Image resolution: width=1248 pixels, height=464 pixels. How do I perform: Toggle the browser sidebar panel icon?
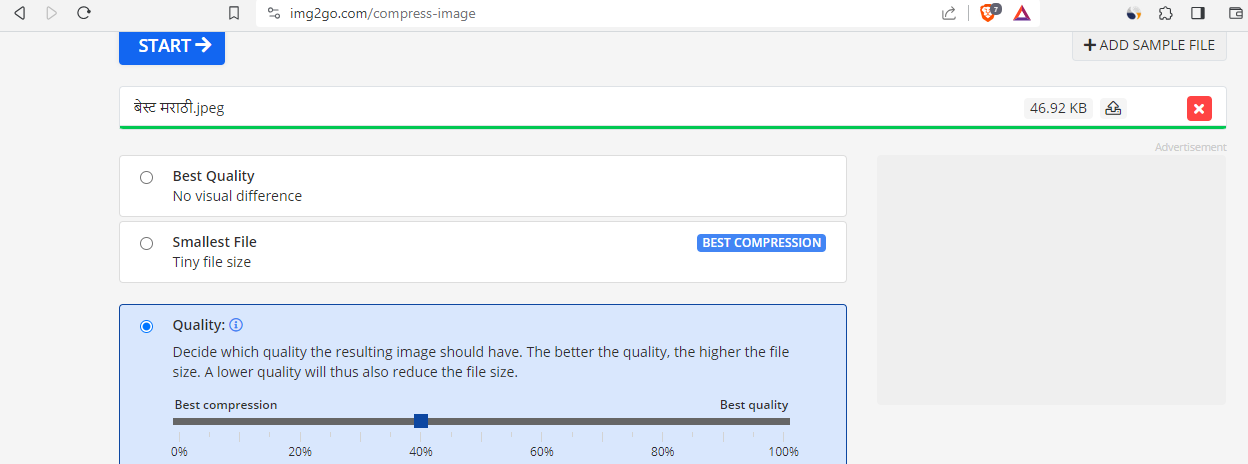1197,13
